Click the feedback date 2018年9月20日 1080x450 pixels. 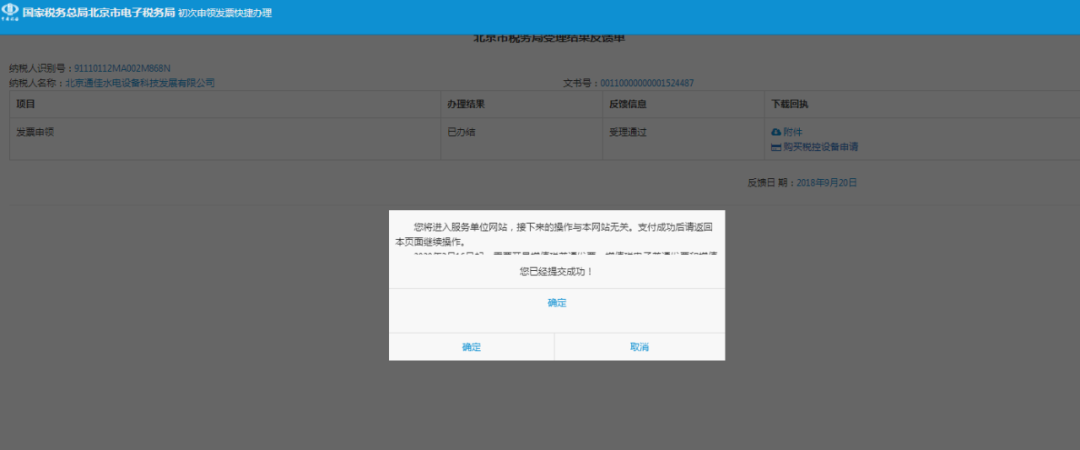[827, 183]
